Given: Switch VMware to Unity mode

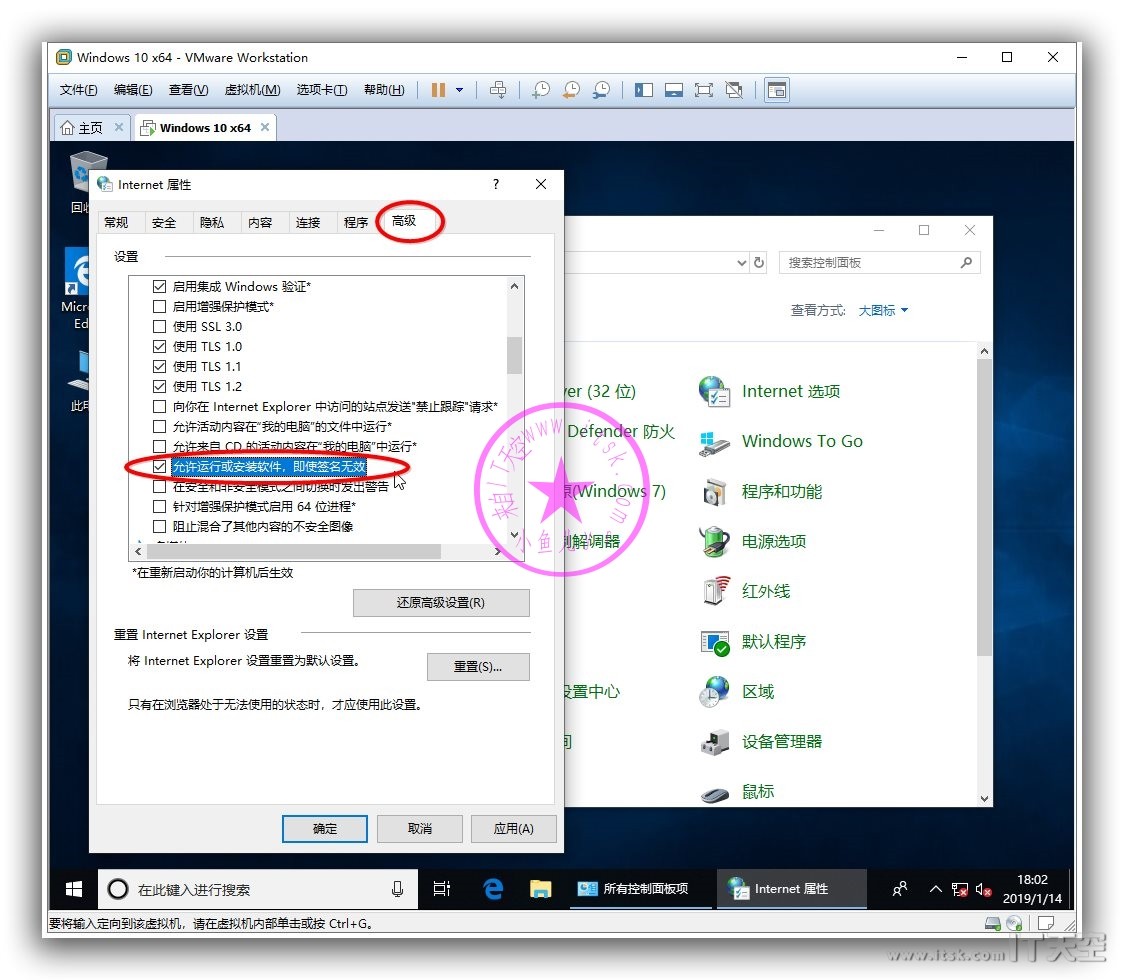Looking at the screenshot, I should click(x=734, y=90).
